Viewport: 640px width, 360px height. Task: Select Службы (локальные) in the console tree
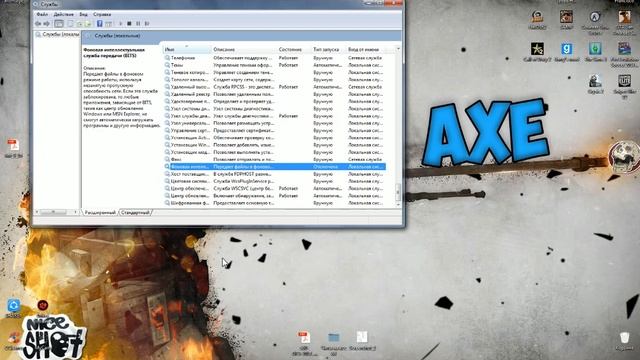tap(57, 35)
